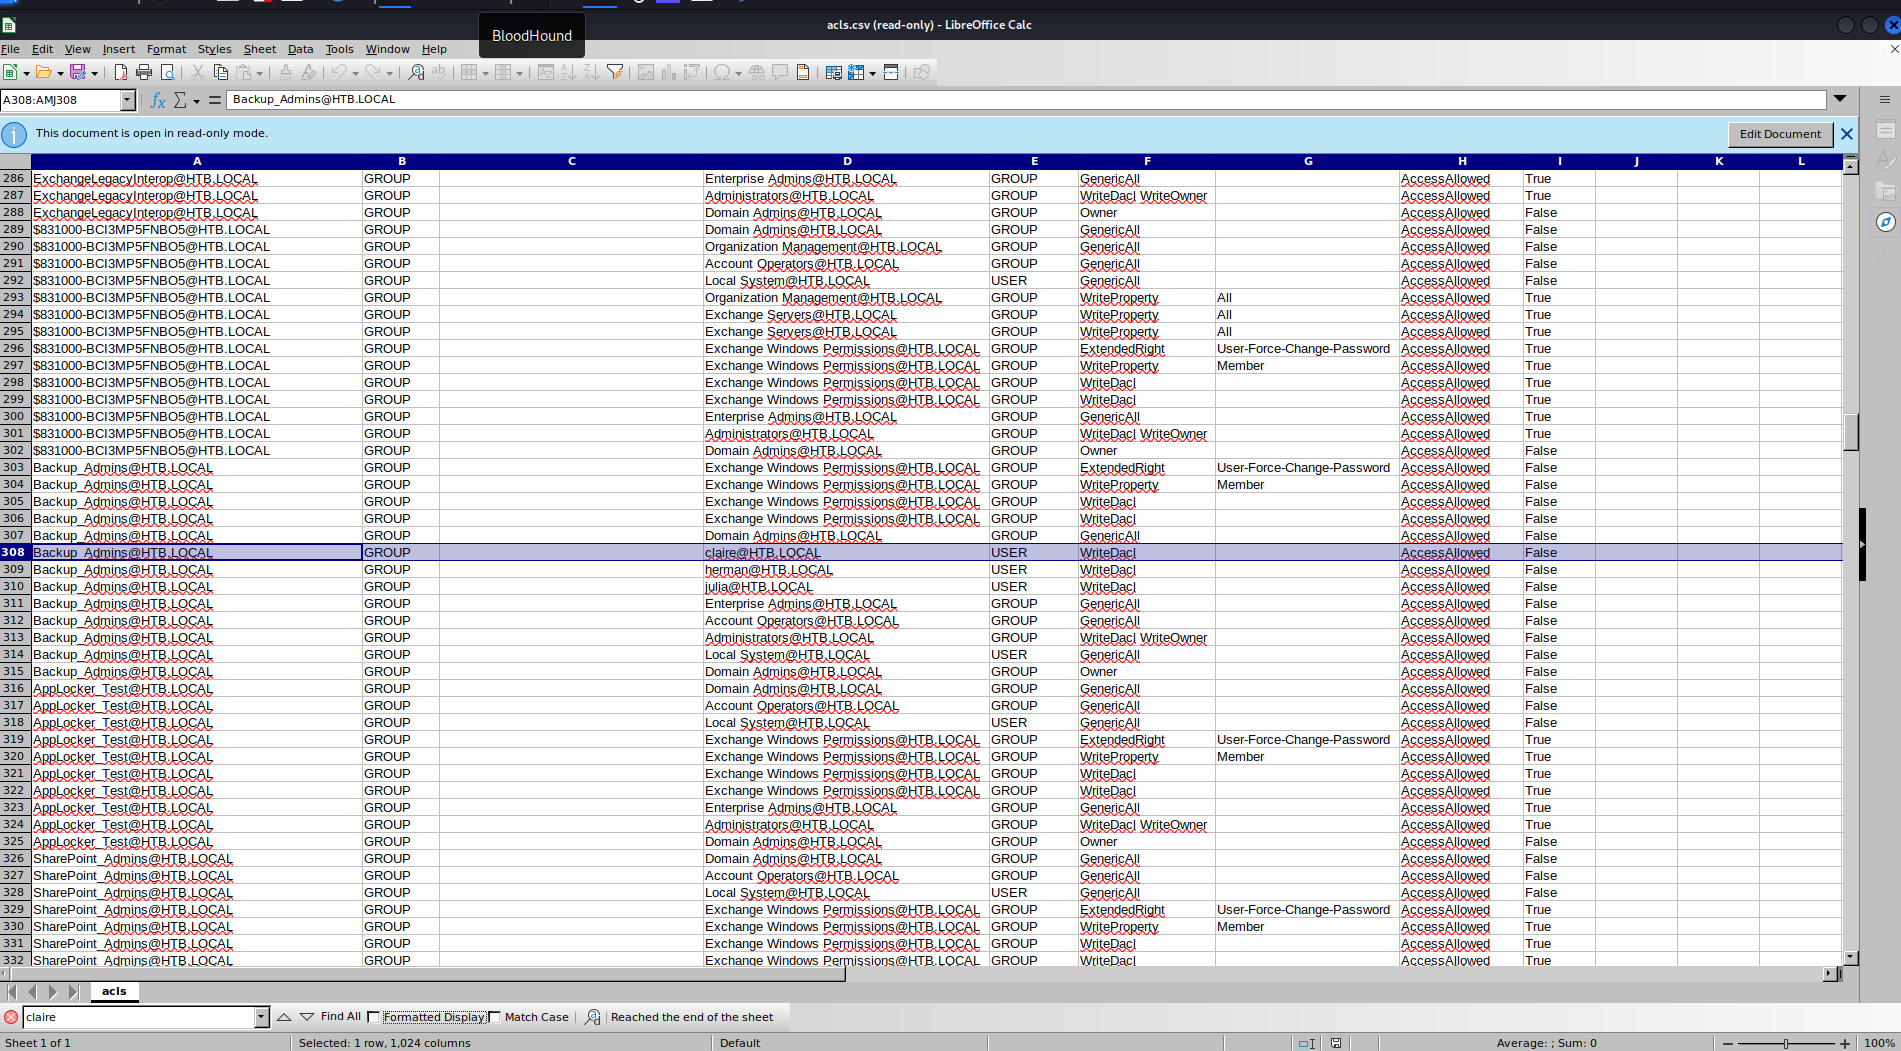Screen dimensions: 1901x1051
Task: Click the Split Window toolbar icon
Action: click(x=891, y=72)
